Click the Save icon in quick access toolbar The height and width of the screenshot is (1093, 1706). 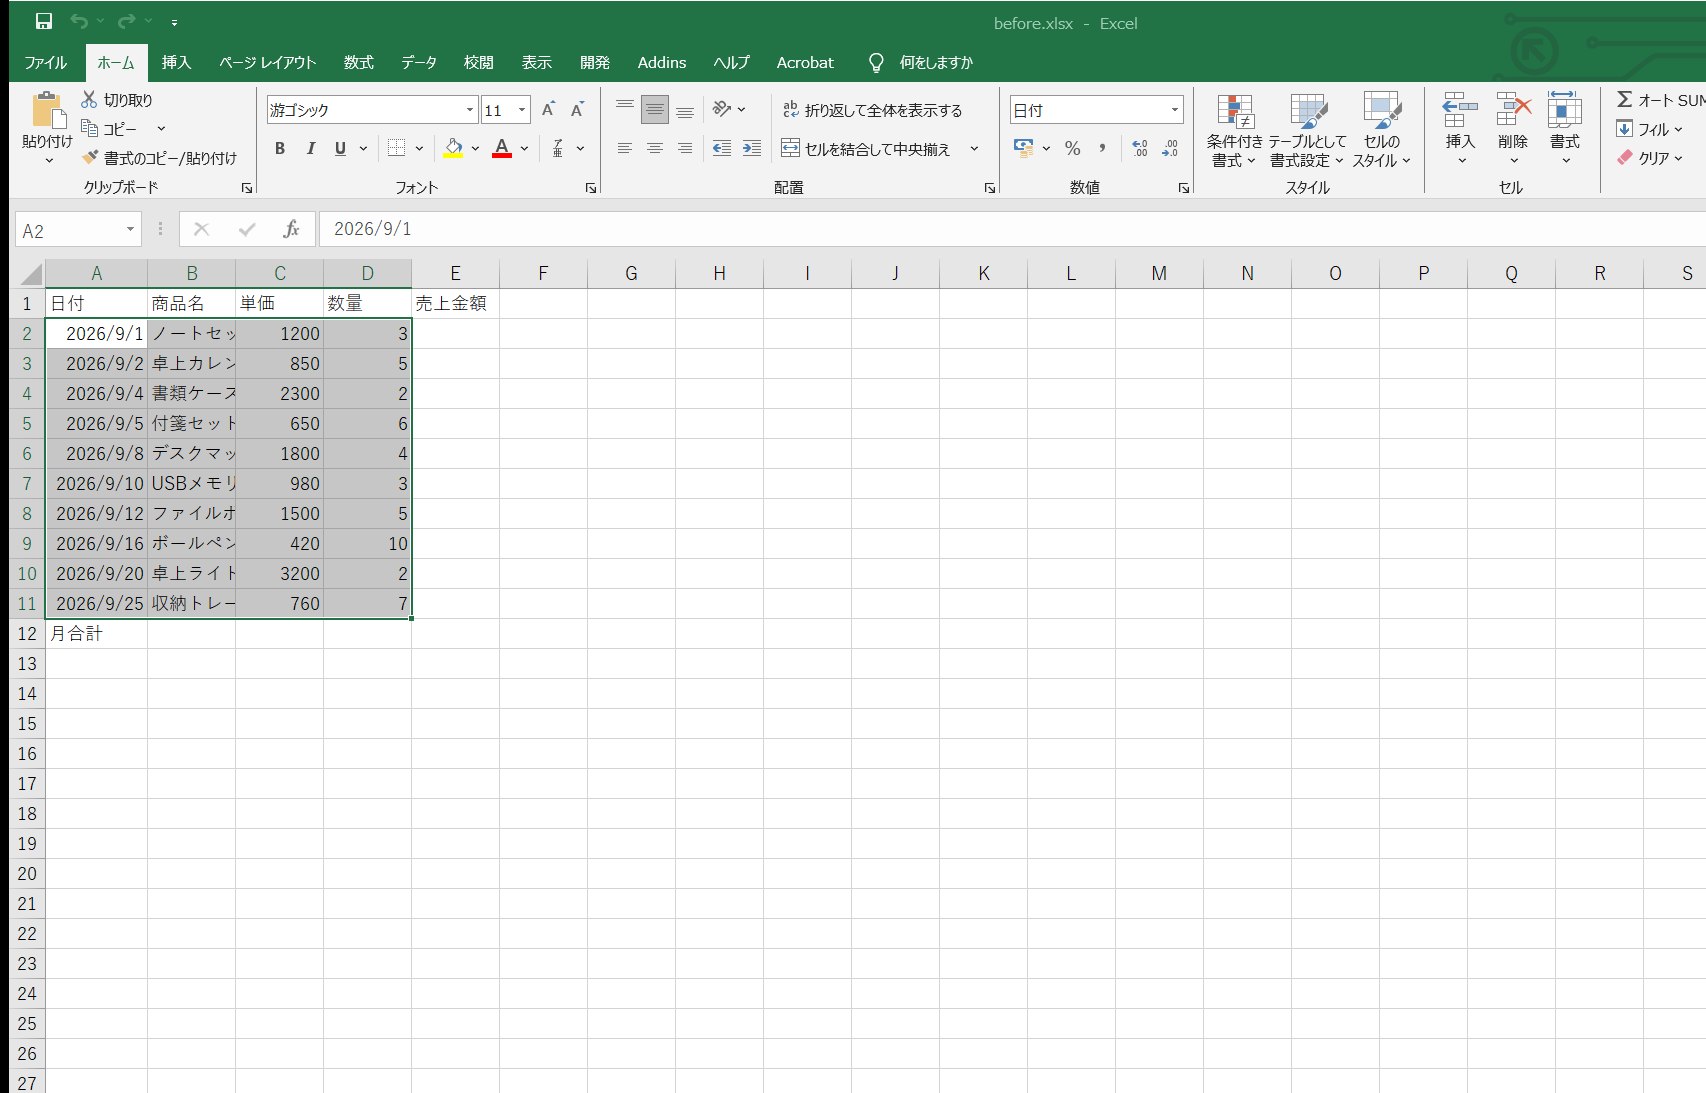point(44,21)
